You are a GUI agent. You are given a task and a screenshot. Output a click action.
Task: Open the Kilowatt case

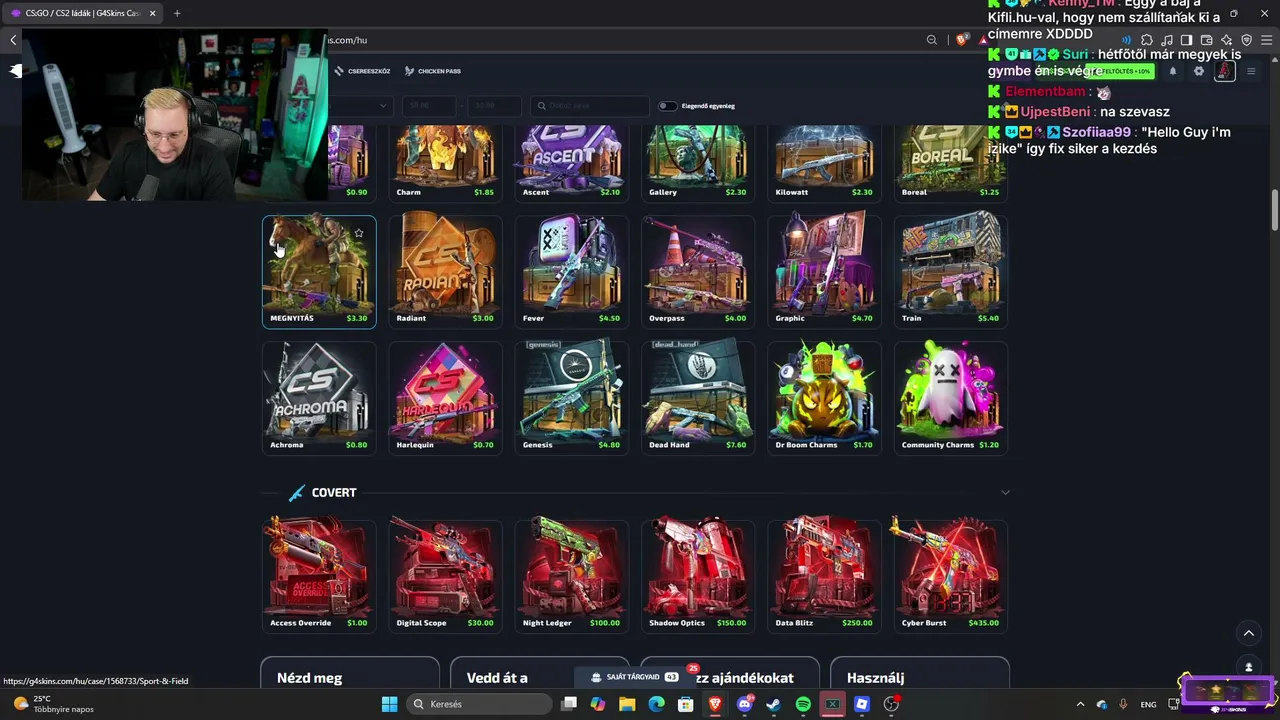(x=825, y=163)
